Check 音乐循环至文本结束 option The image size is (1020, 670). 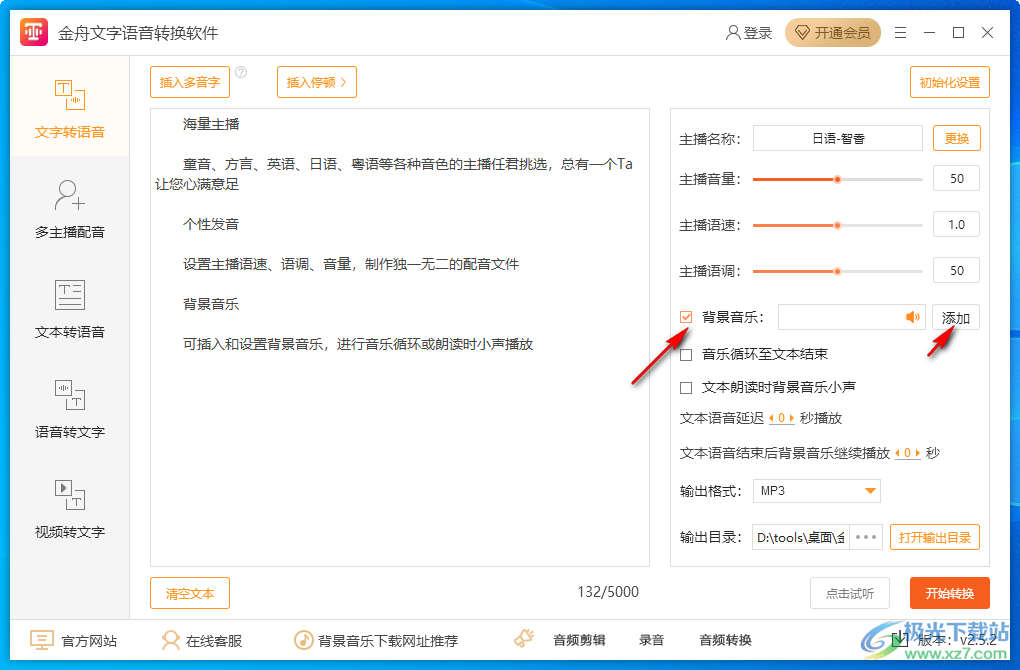point(687,353)
